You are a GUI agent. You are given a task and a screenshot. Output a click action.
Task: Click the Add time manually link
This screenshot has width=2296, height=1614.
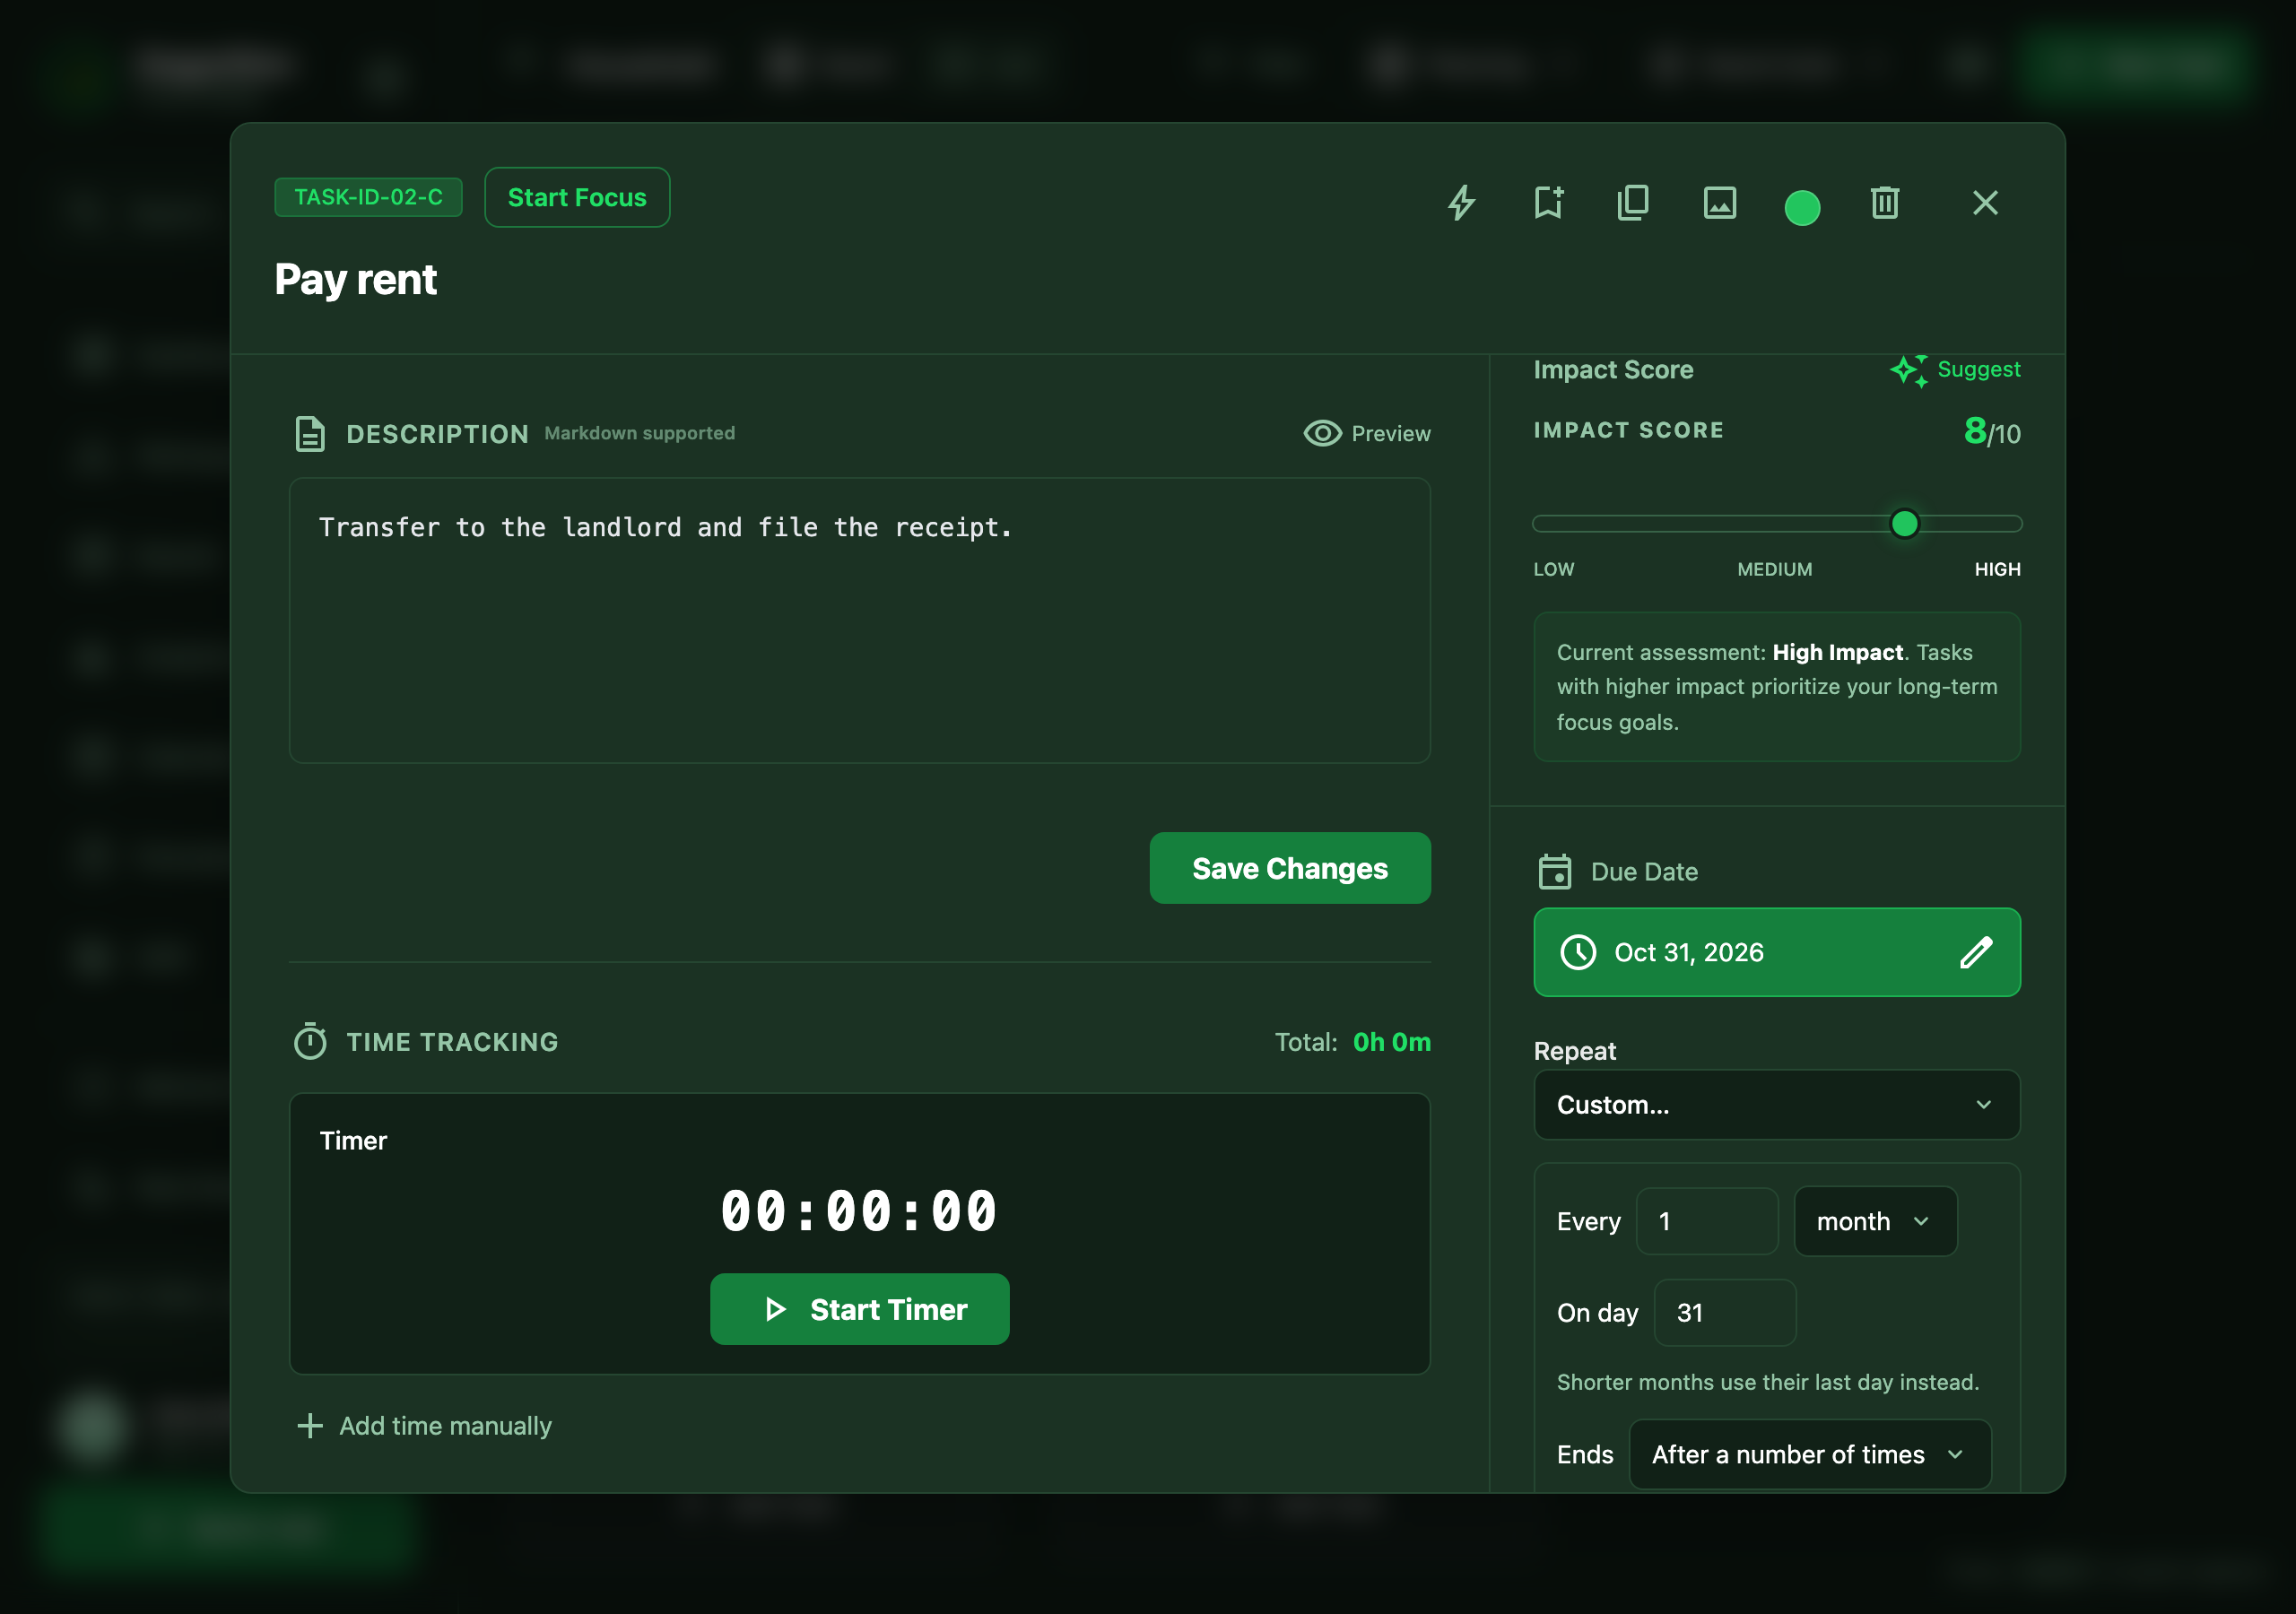tap(445, 1425)
